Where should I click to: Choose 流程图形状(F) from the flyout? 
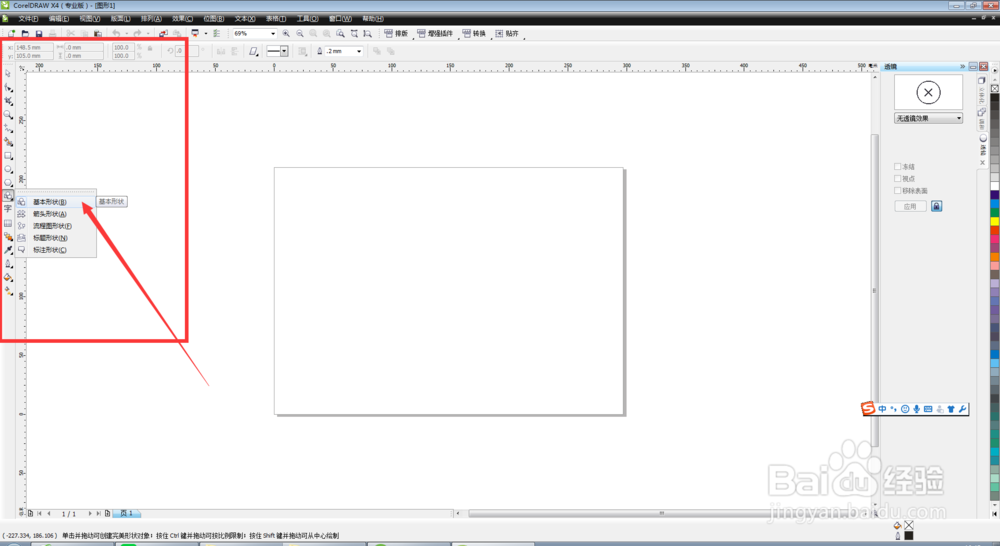coord(55,226)
